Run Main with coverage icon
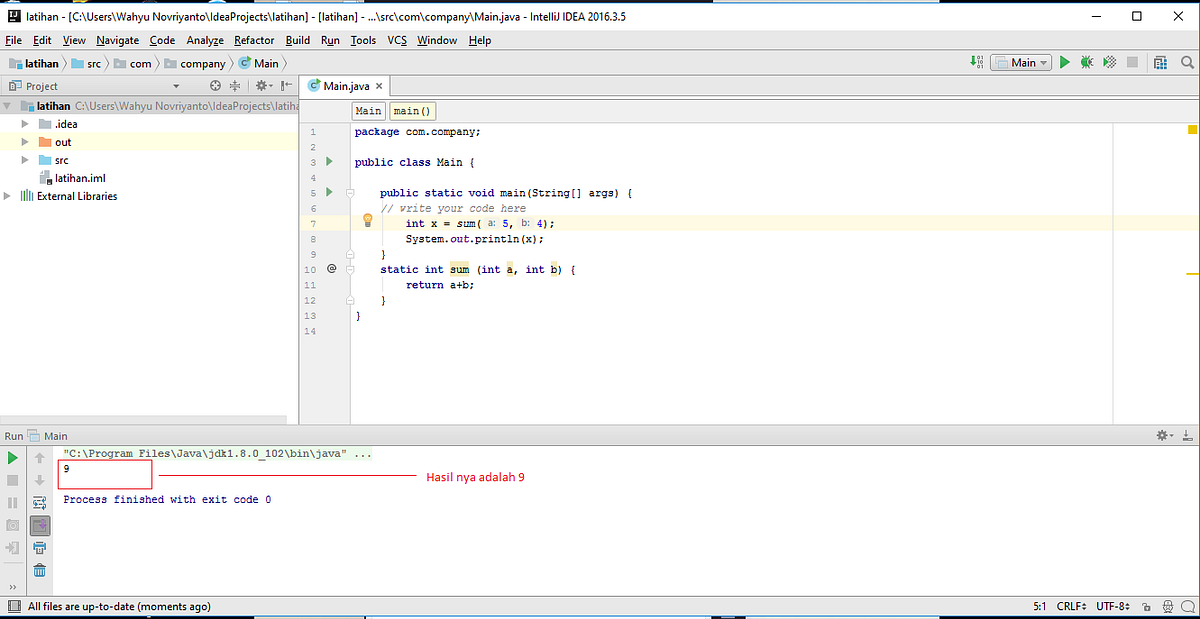1200x619 pixels. (x=1108, y=61)
